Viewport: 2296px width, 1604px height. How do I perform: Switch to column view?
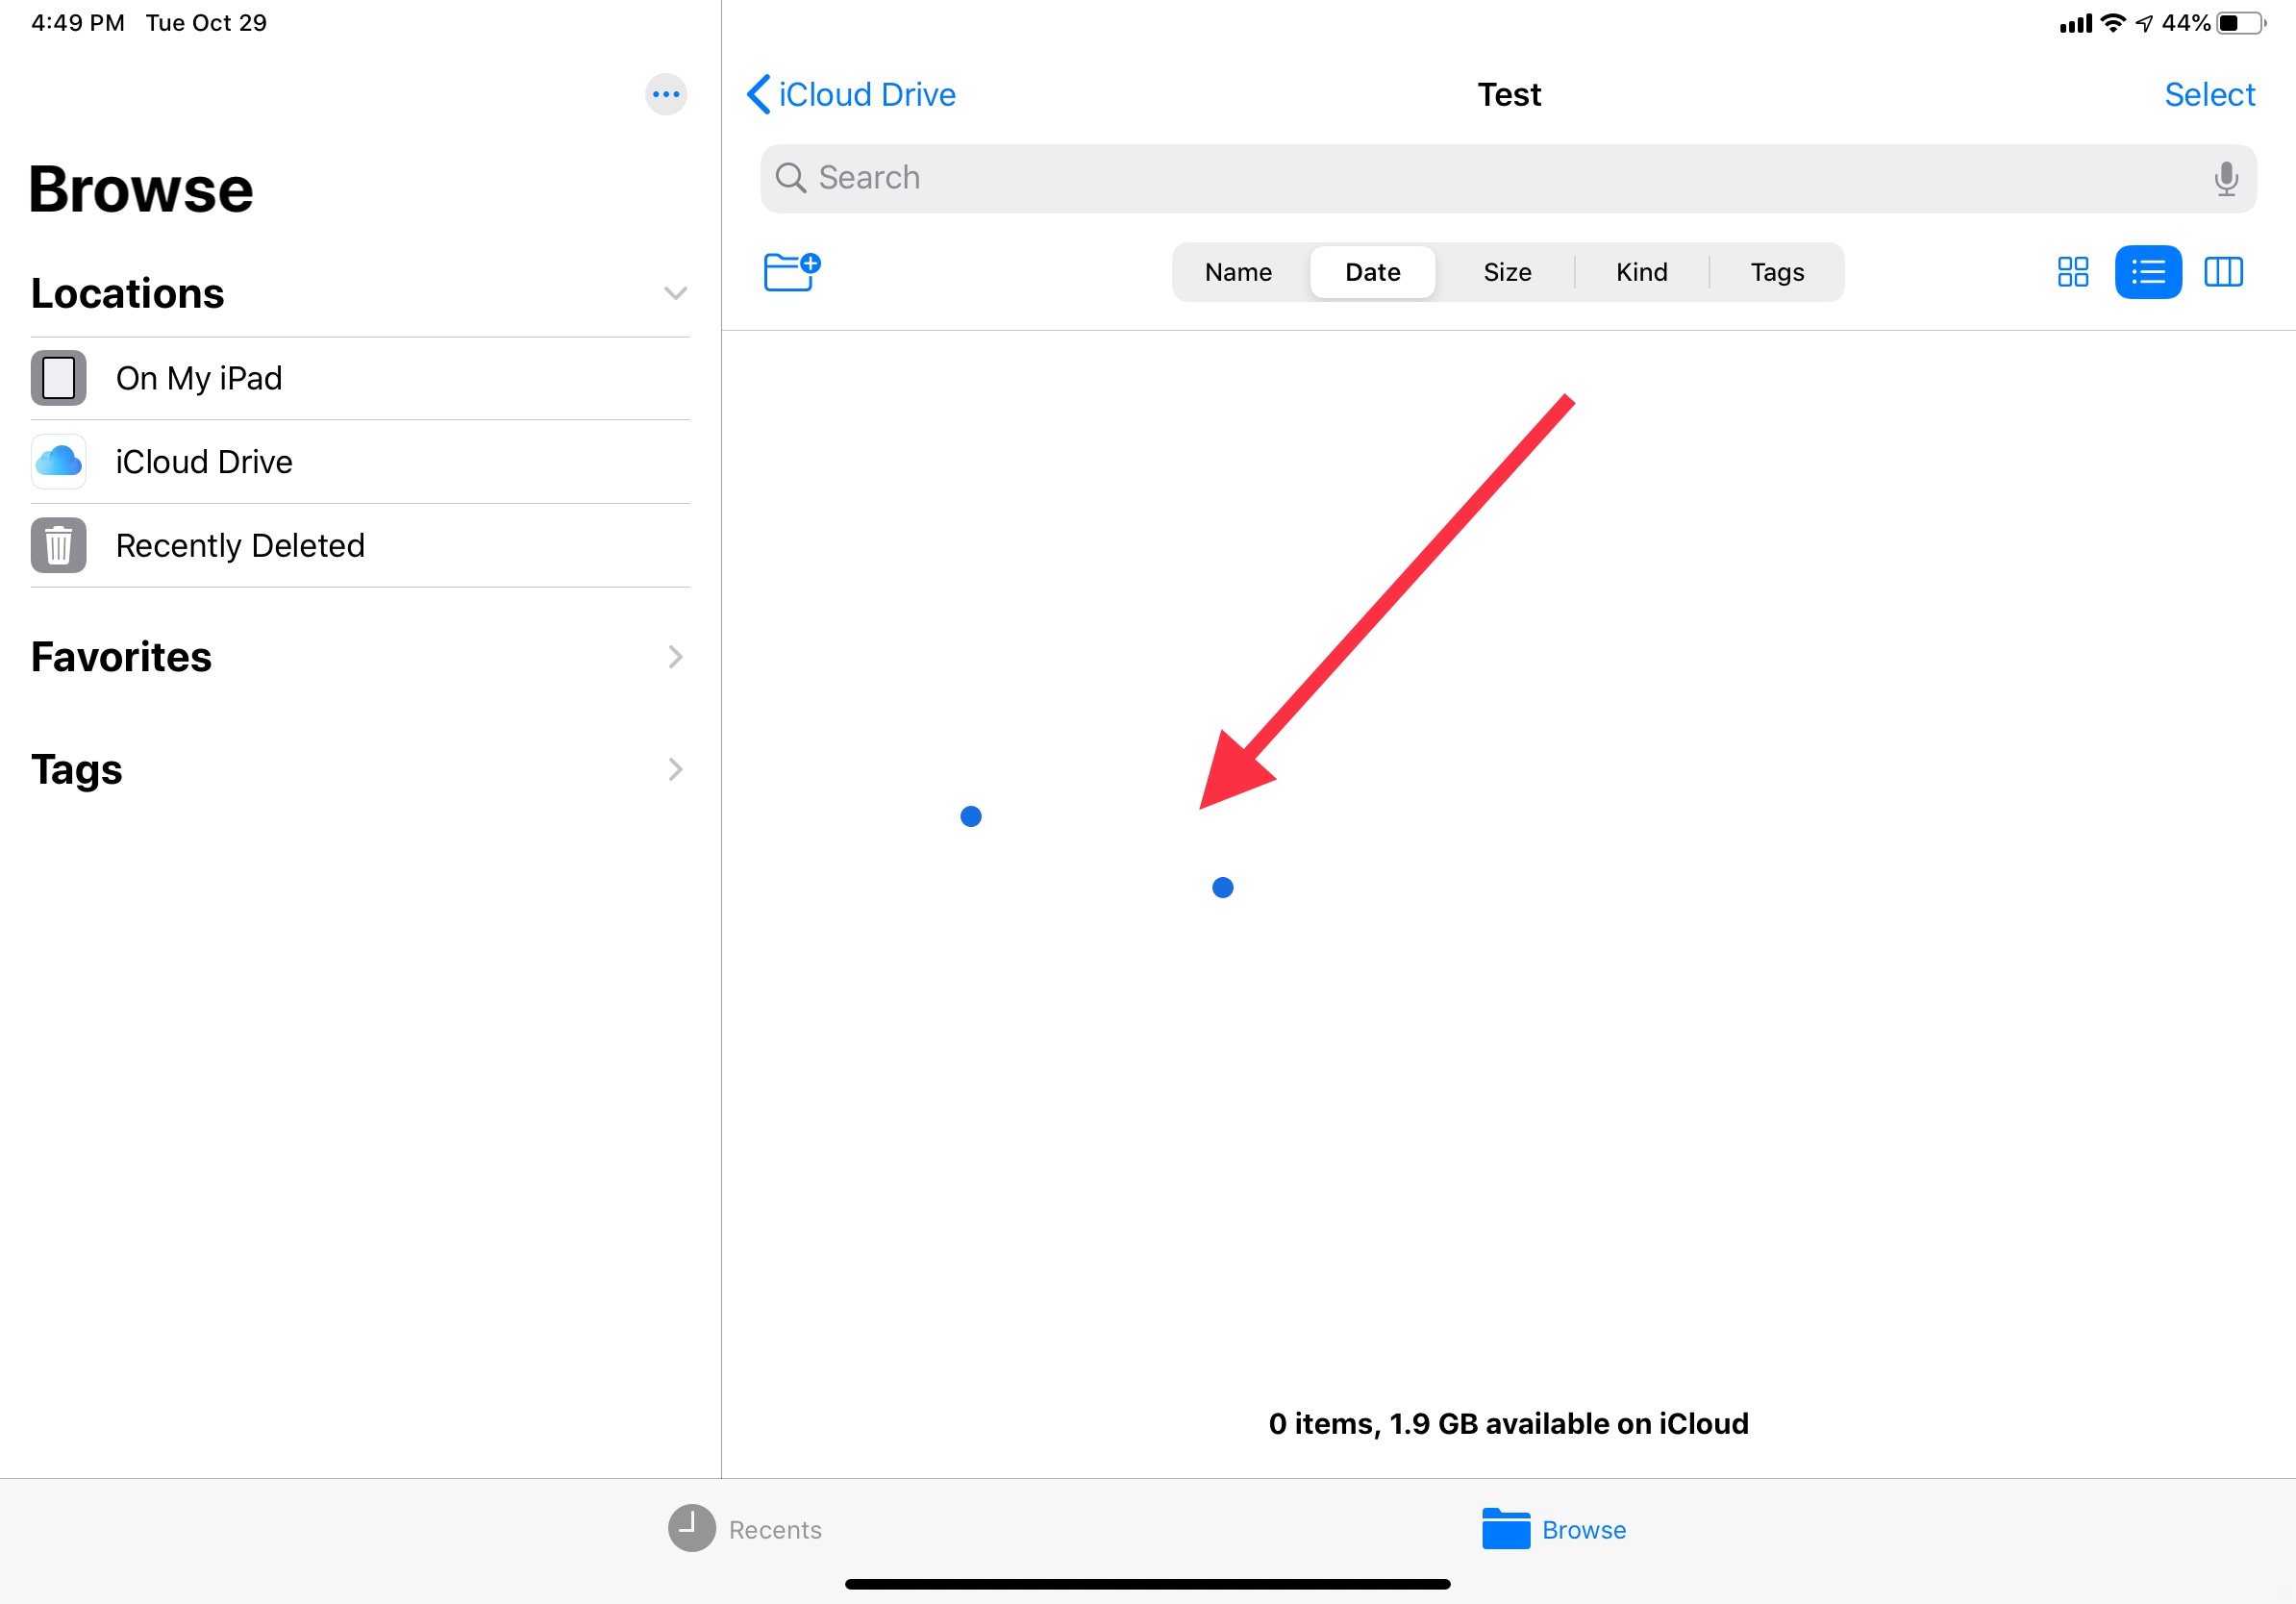coord(2223,272)
